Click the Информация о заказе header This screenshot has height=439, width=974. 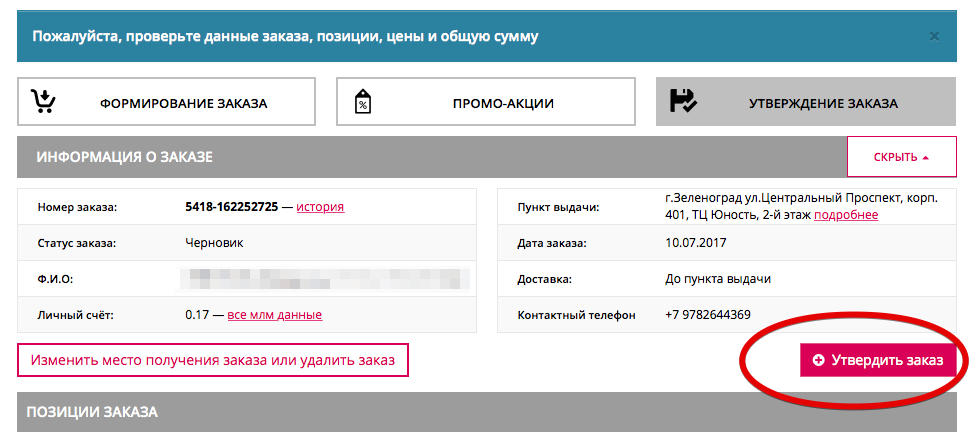point(125,157)
